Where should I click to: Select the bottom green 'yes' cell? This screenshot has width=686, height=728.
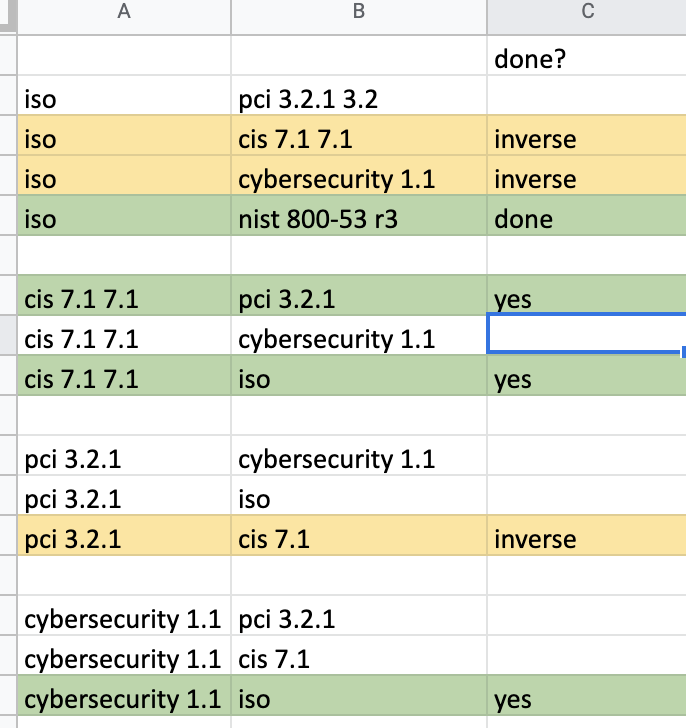coord(587,696)
